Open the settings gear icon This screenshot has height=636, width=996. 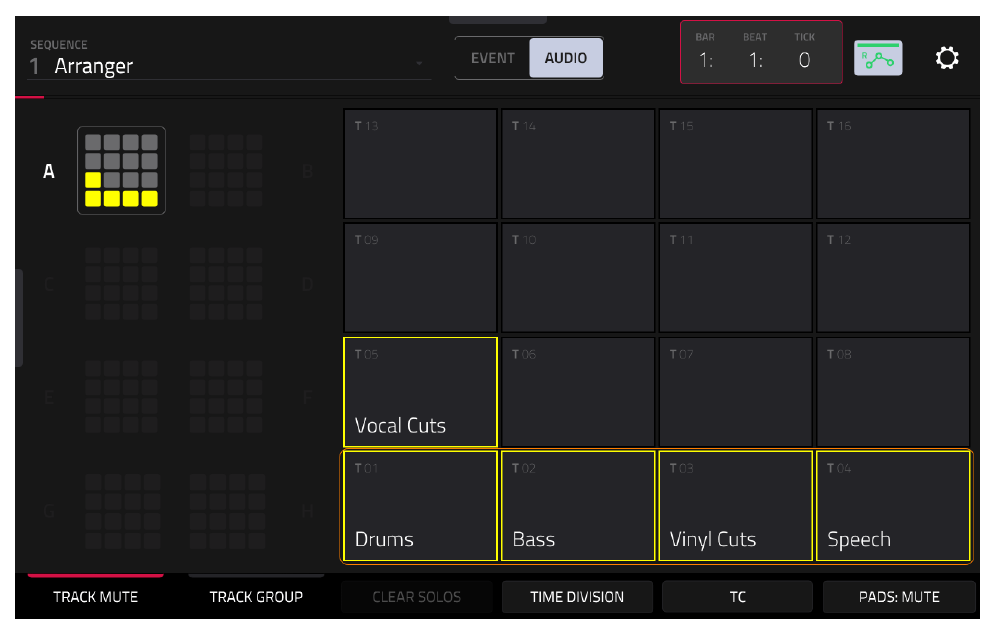coord(946,58)
